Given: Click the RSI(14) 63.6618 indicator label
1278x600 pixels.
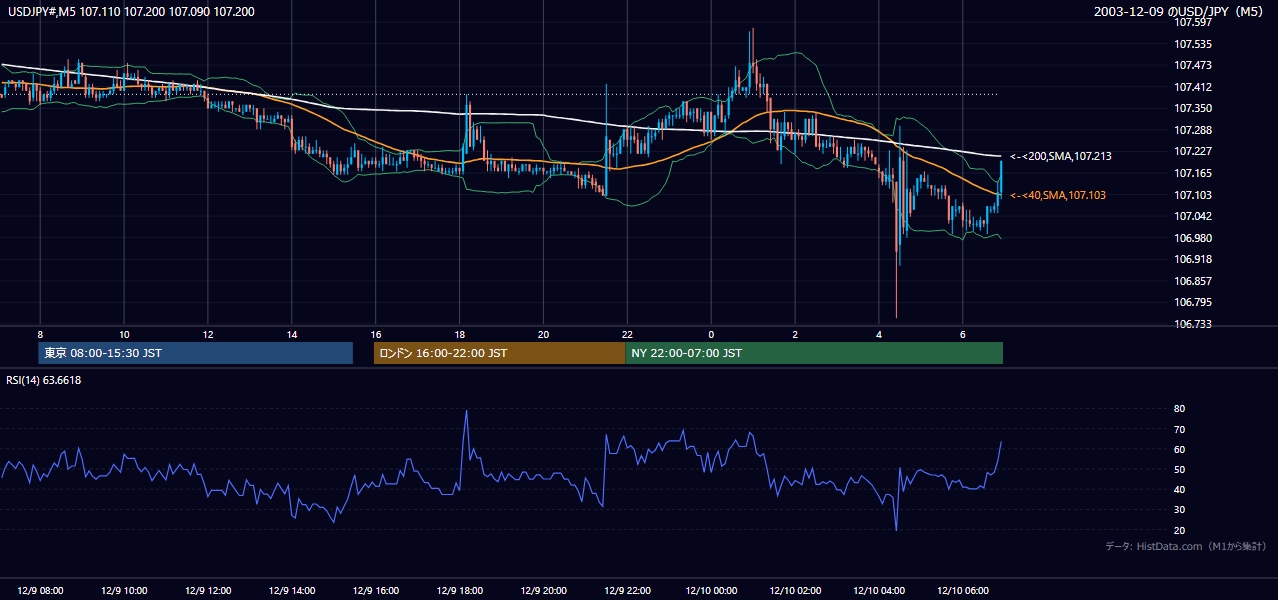Looking at the screenshot, I should point(43,380).
